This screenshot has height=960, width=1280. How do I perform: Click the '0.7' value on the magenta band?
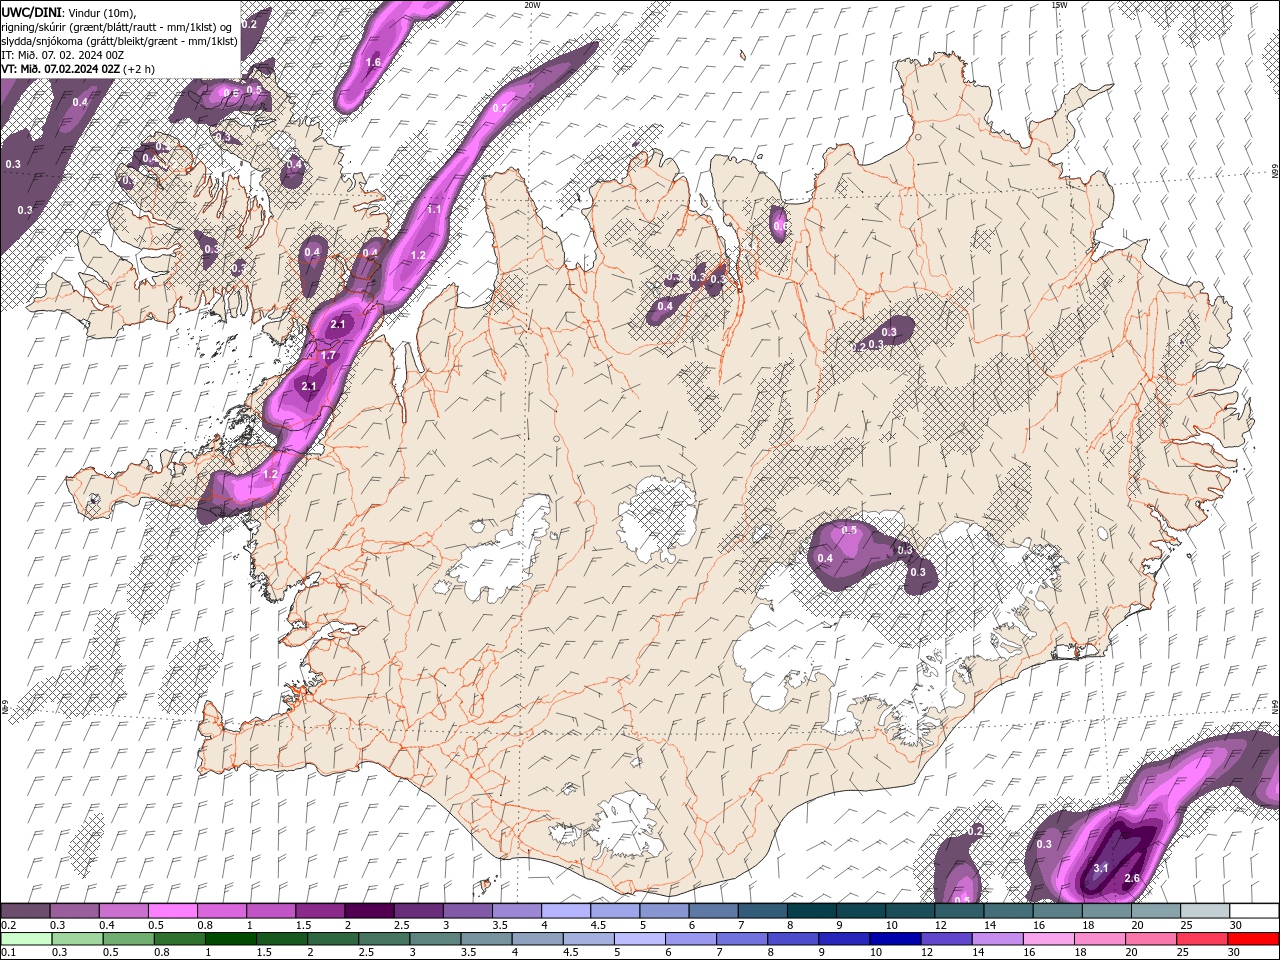(x=500, y=108)
